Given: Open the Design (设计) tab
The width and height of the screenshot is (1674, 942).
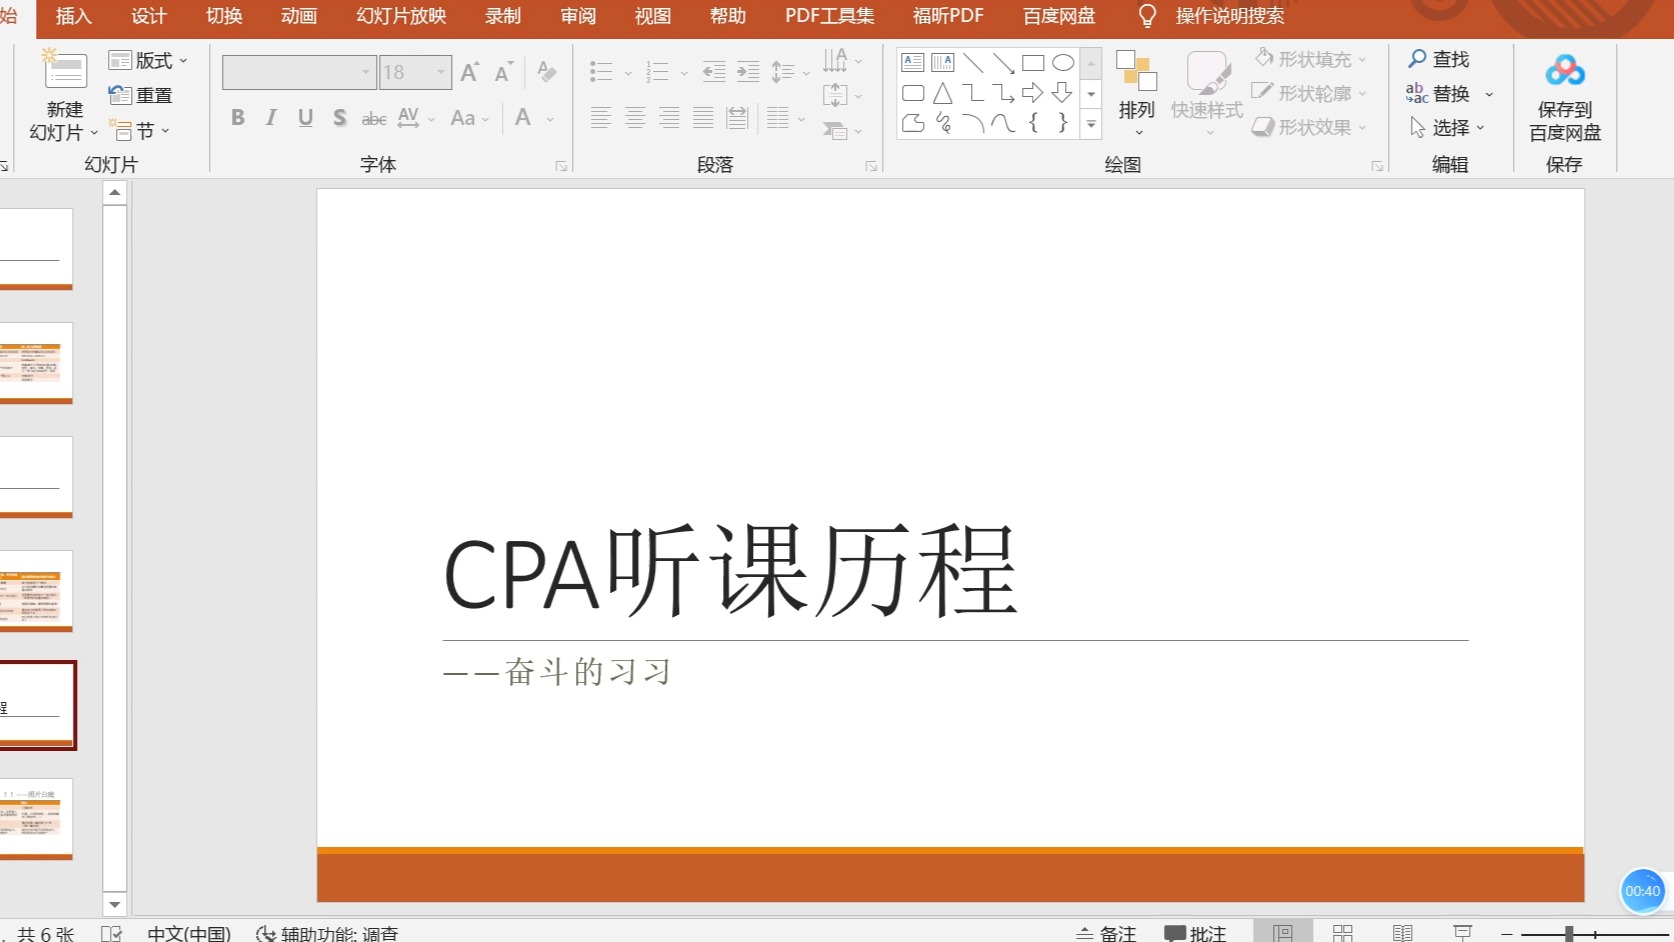Looking at the screenshot, I should pyautogui.click(x=148, y=16).
